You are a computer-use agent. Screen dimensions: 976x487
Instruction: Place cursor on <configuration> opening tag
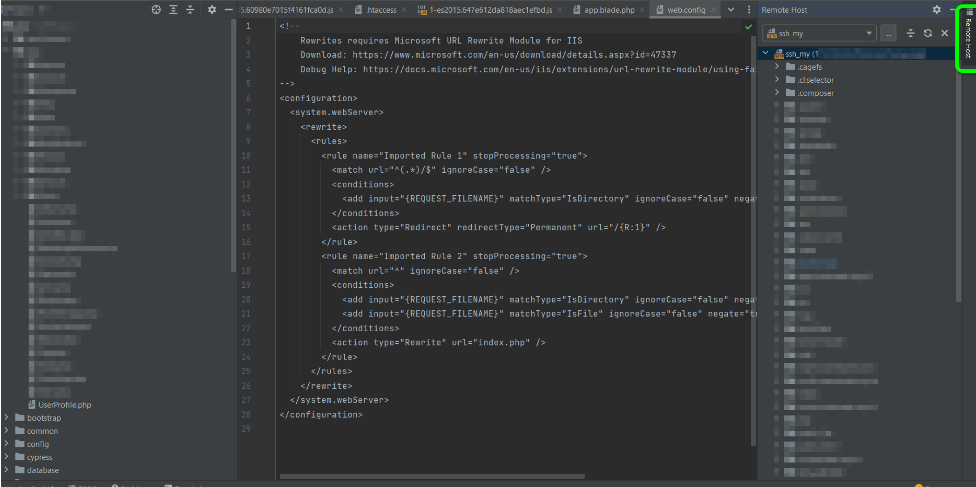coord(318,98)
